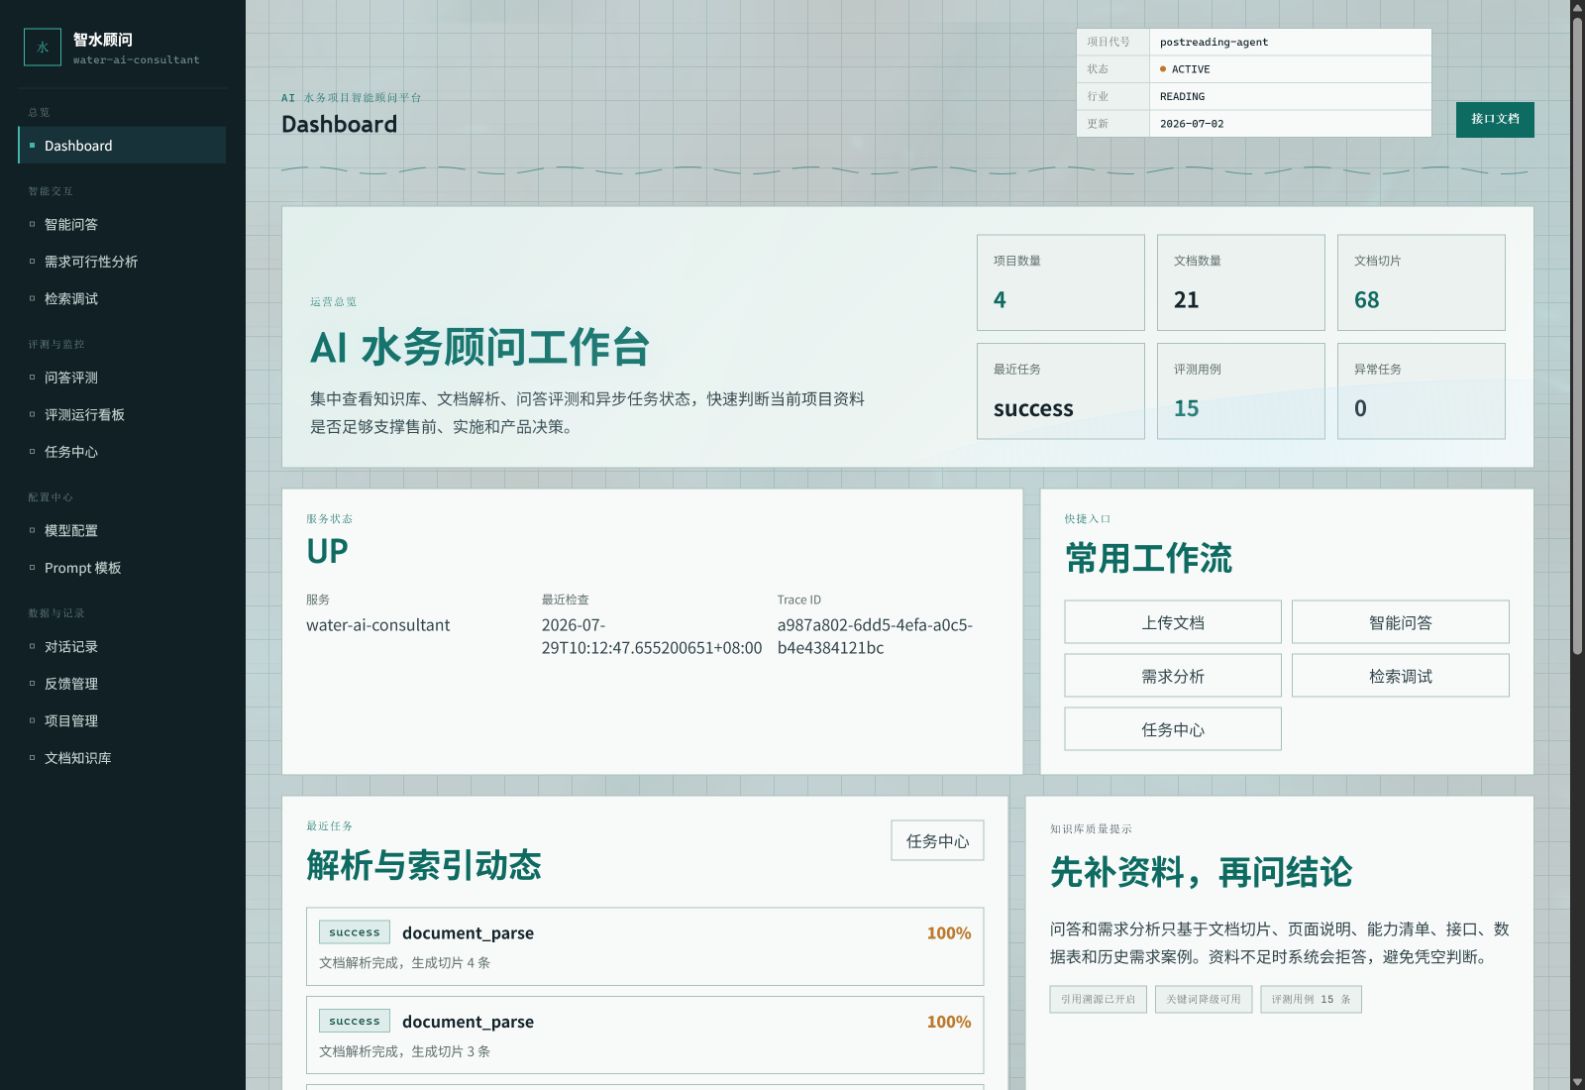This screenshot has height=1090, width=1585.
Task: Click the 需求分析 workflow button
Action: point(1172,676)
